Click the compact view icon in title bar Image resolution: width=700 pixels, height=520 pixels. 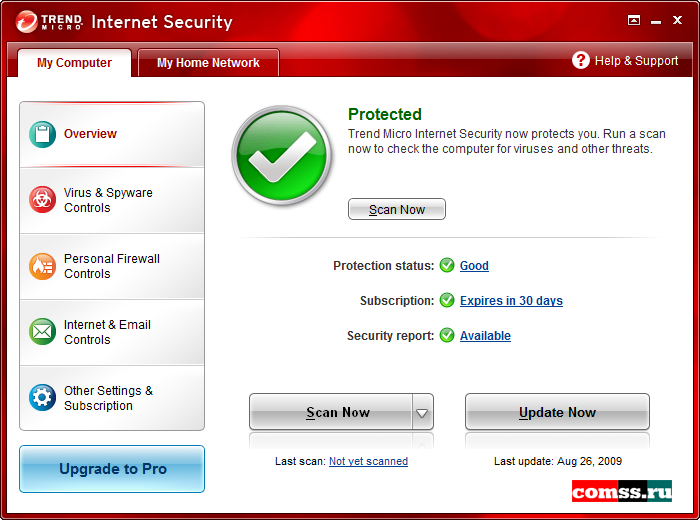coord(634,20)
